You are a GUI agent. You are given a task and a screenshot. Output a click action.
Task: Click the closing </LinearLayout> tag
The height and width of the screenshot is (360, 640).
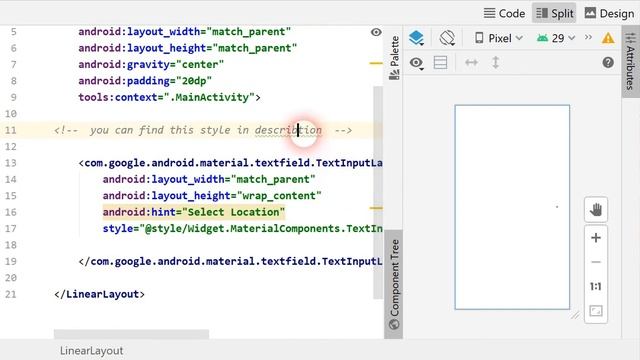[99, 294]
